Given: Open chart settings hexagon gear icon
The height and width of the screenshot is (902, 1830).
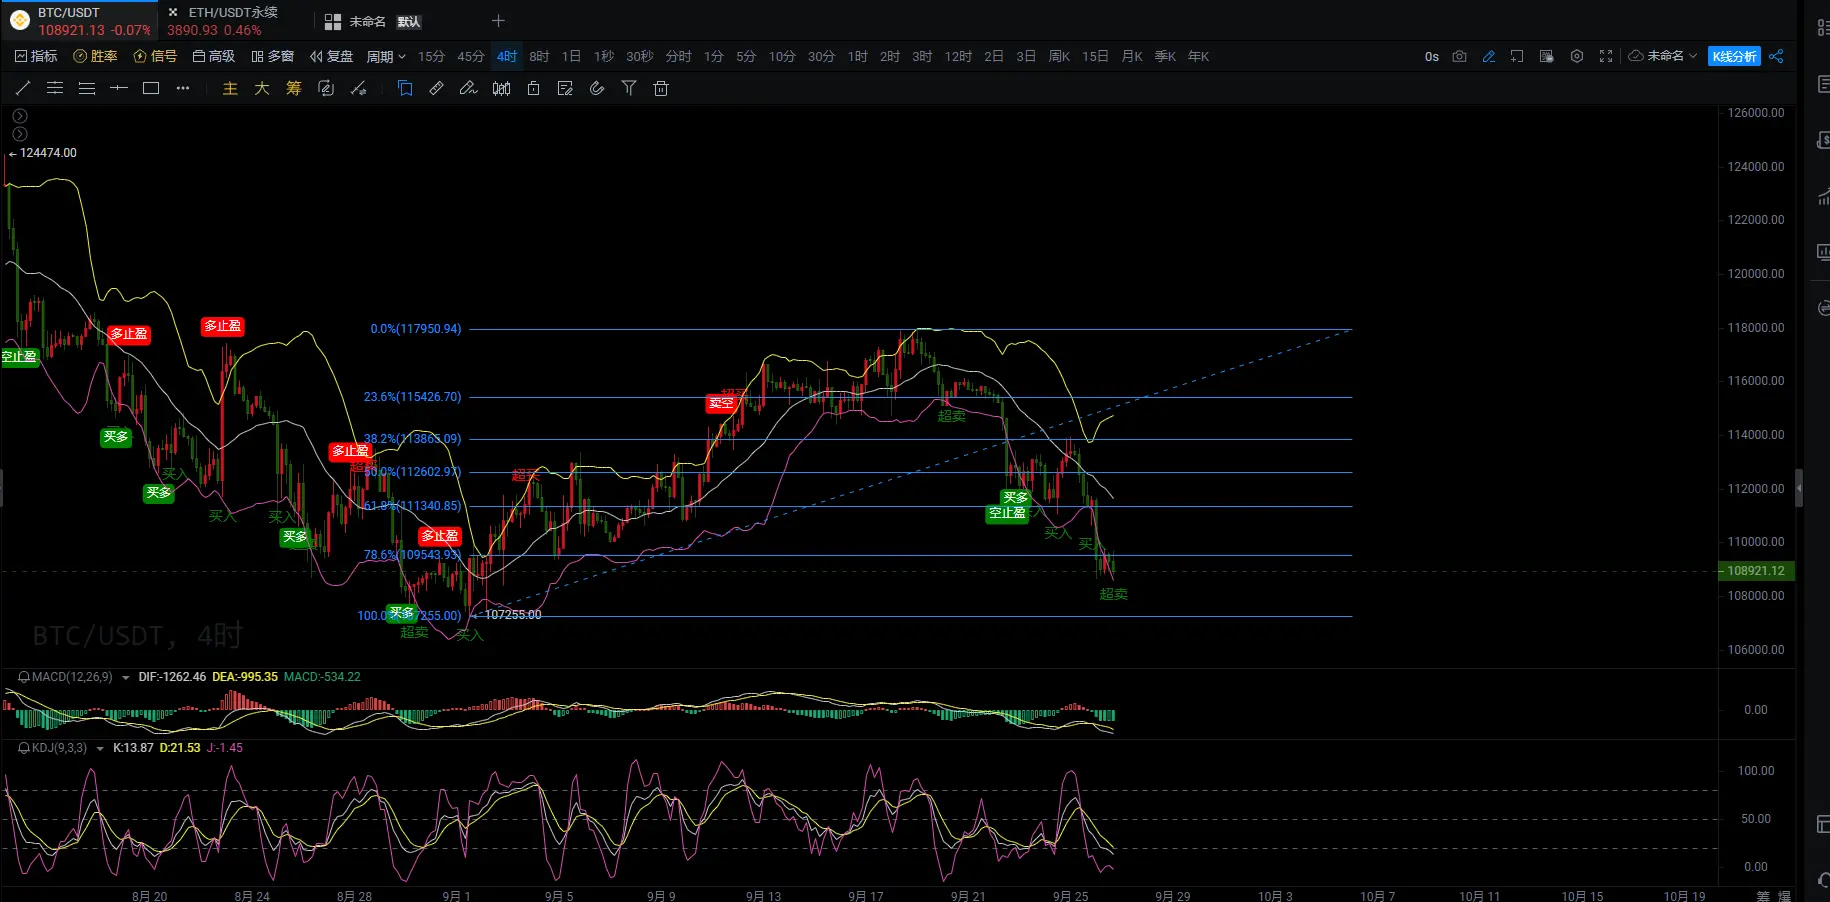Looking at the screenshot, I should click(1577, 57).
